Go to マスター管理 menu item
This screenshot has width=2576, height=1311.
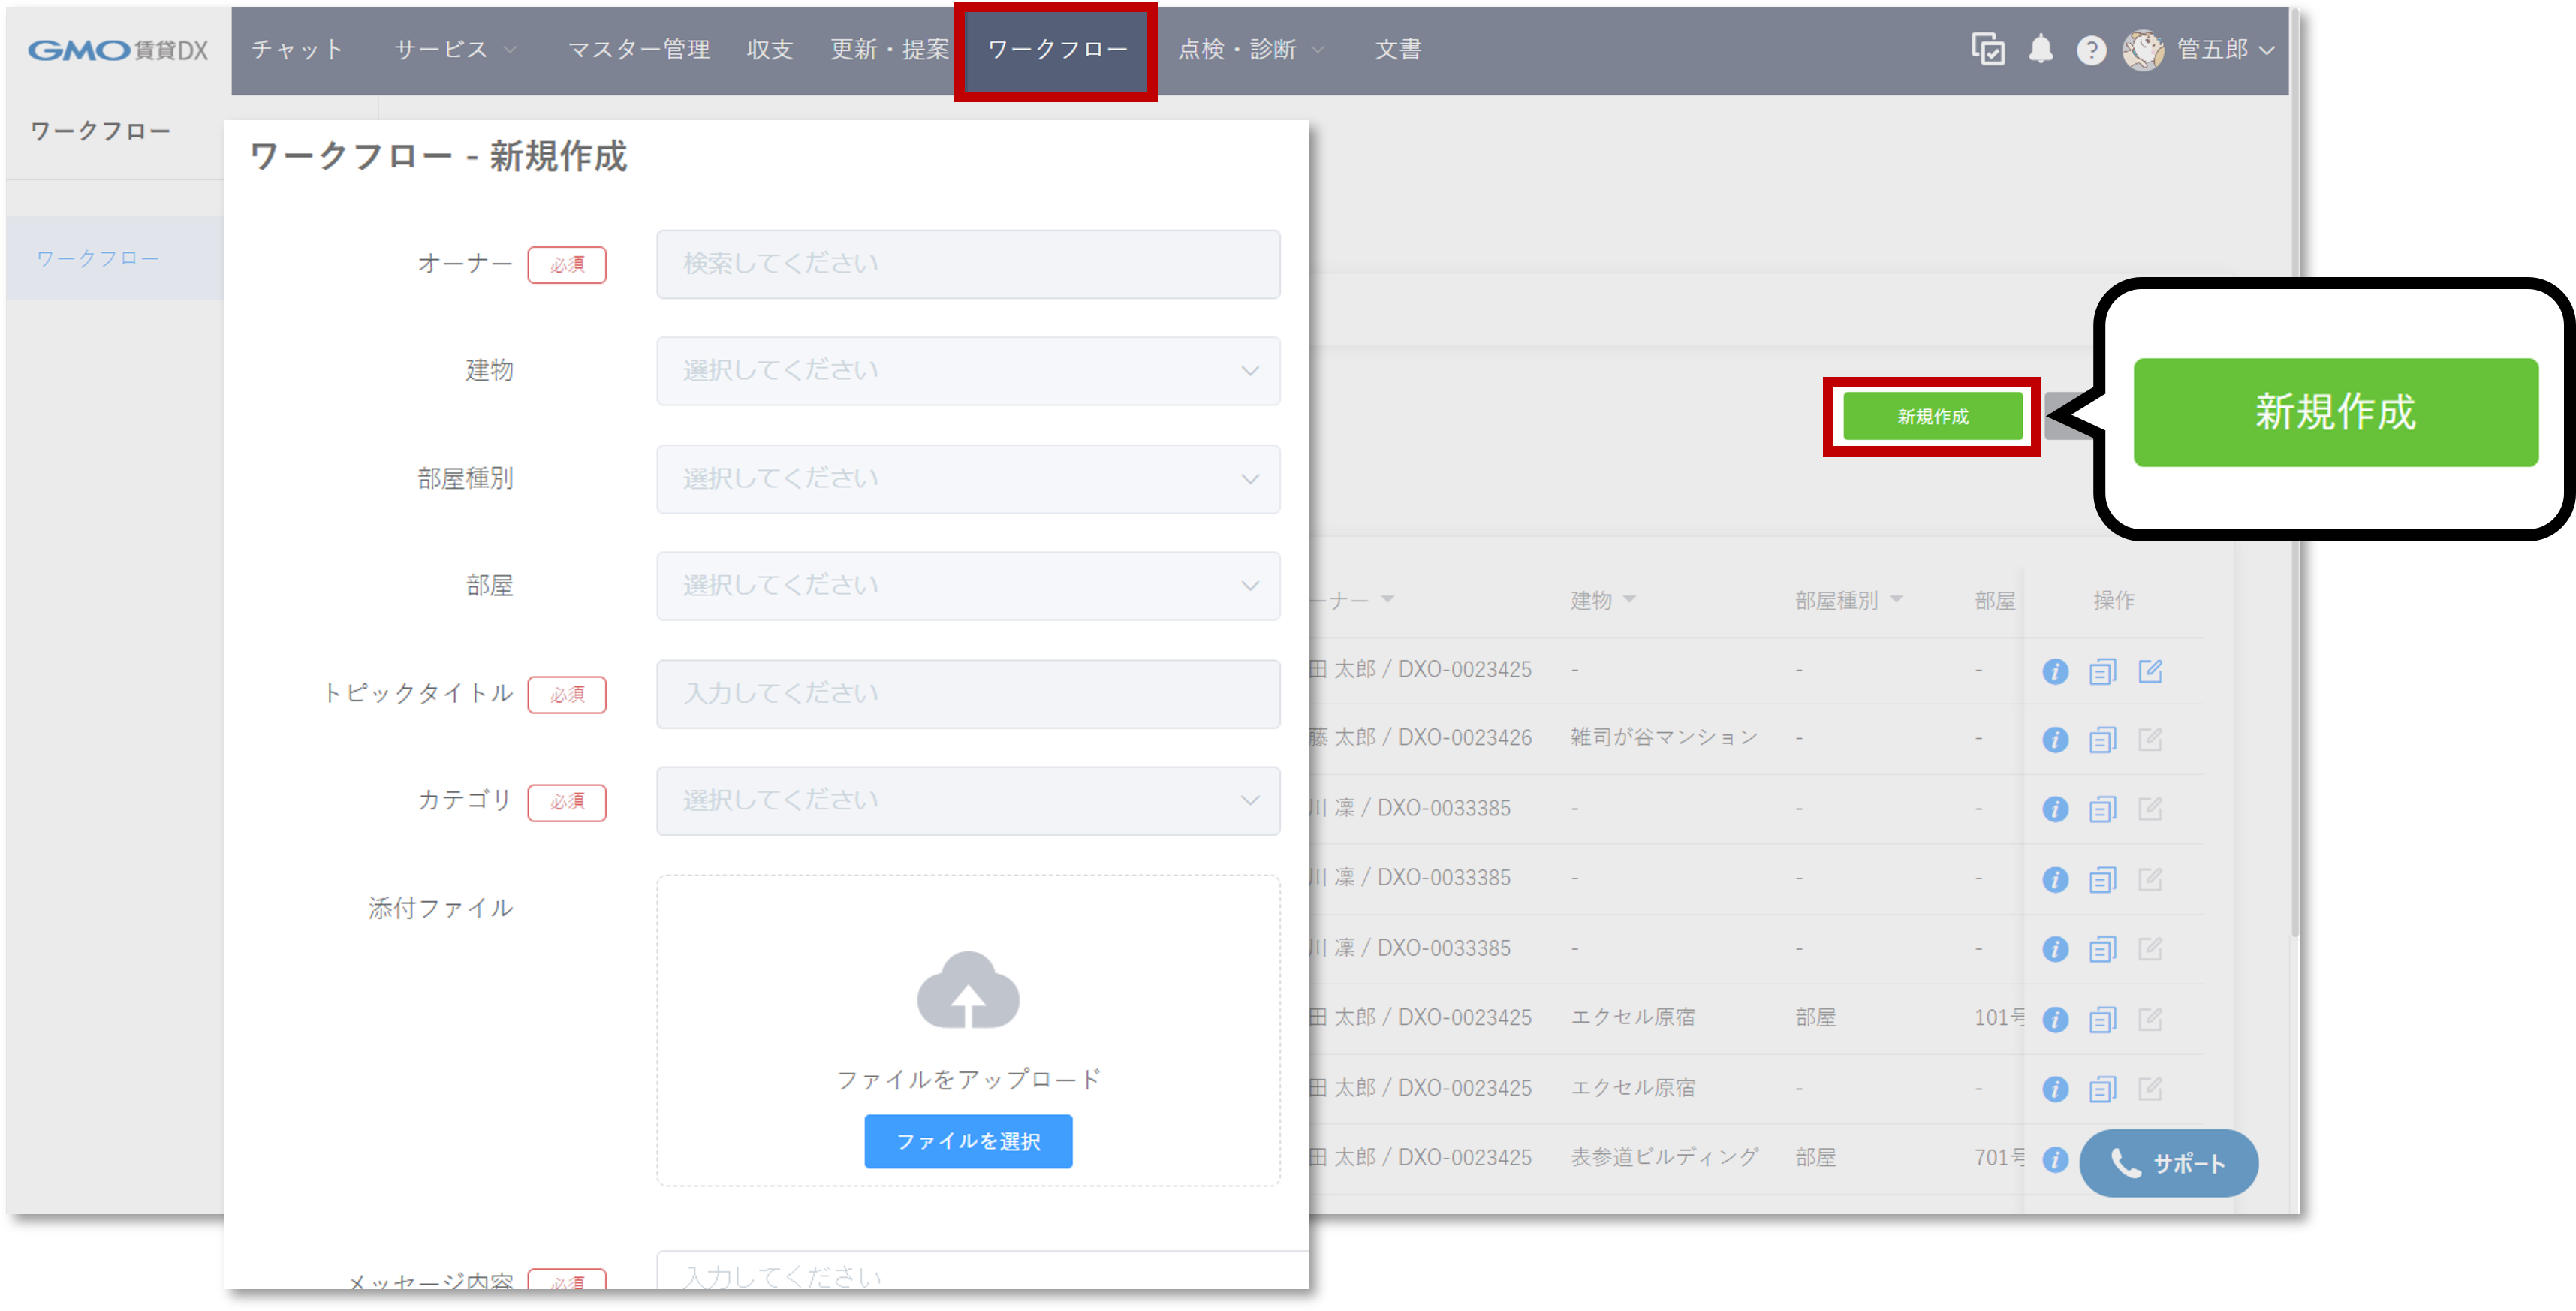(x=638, y=49)
